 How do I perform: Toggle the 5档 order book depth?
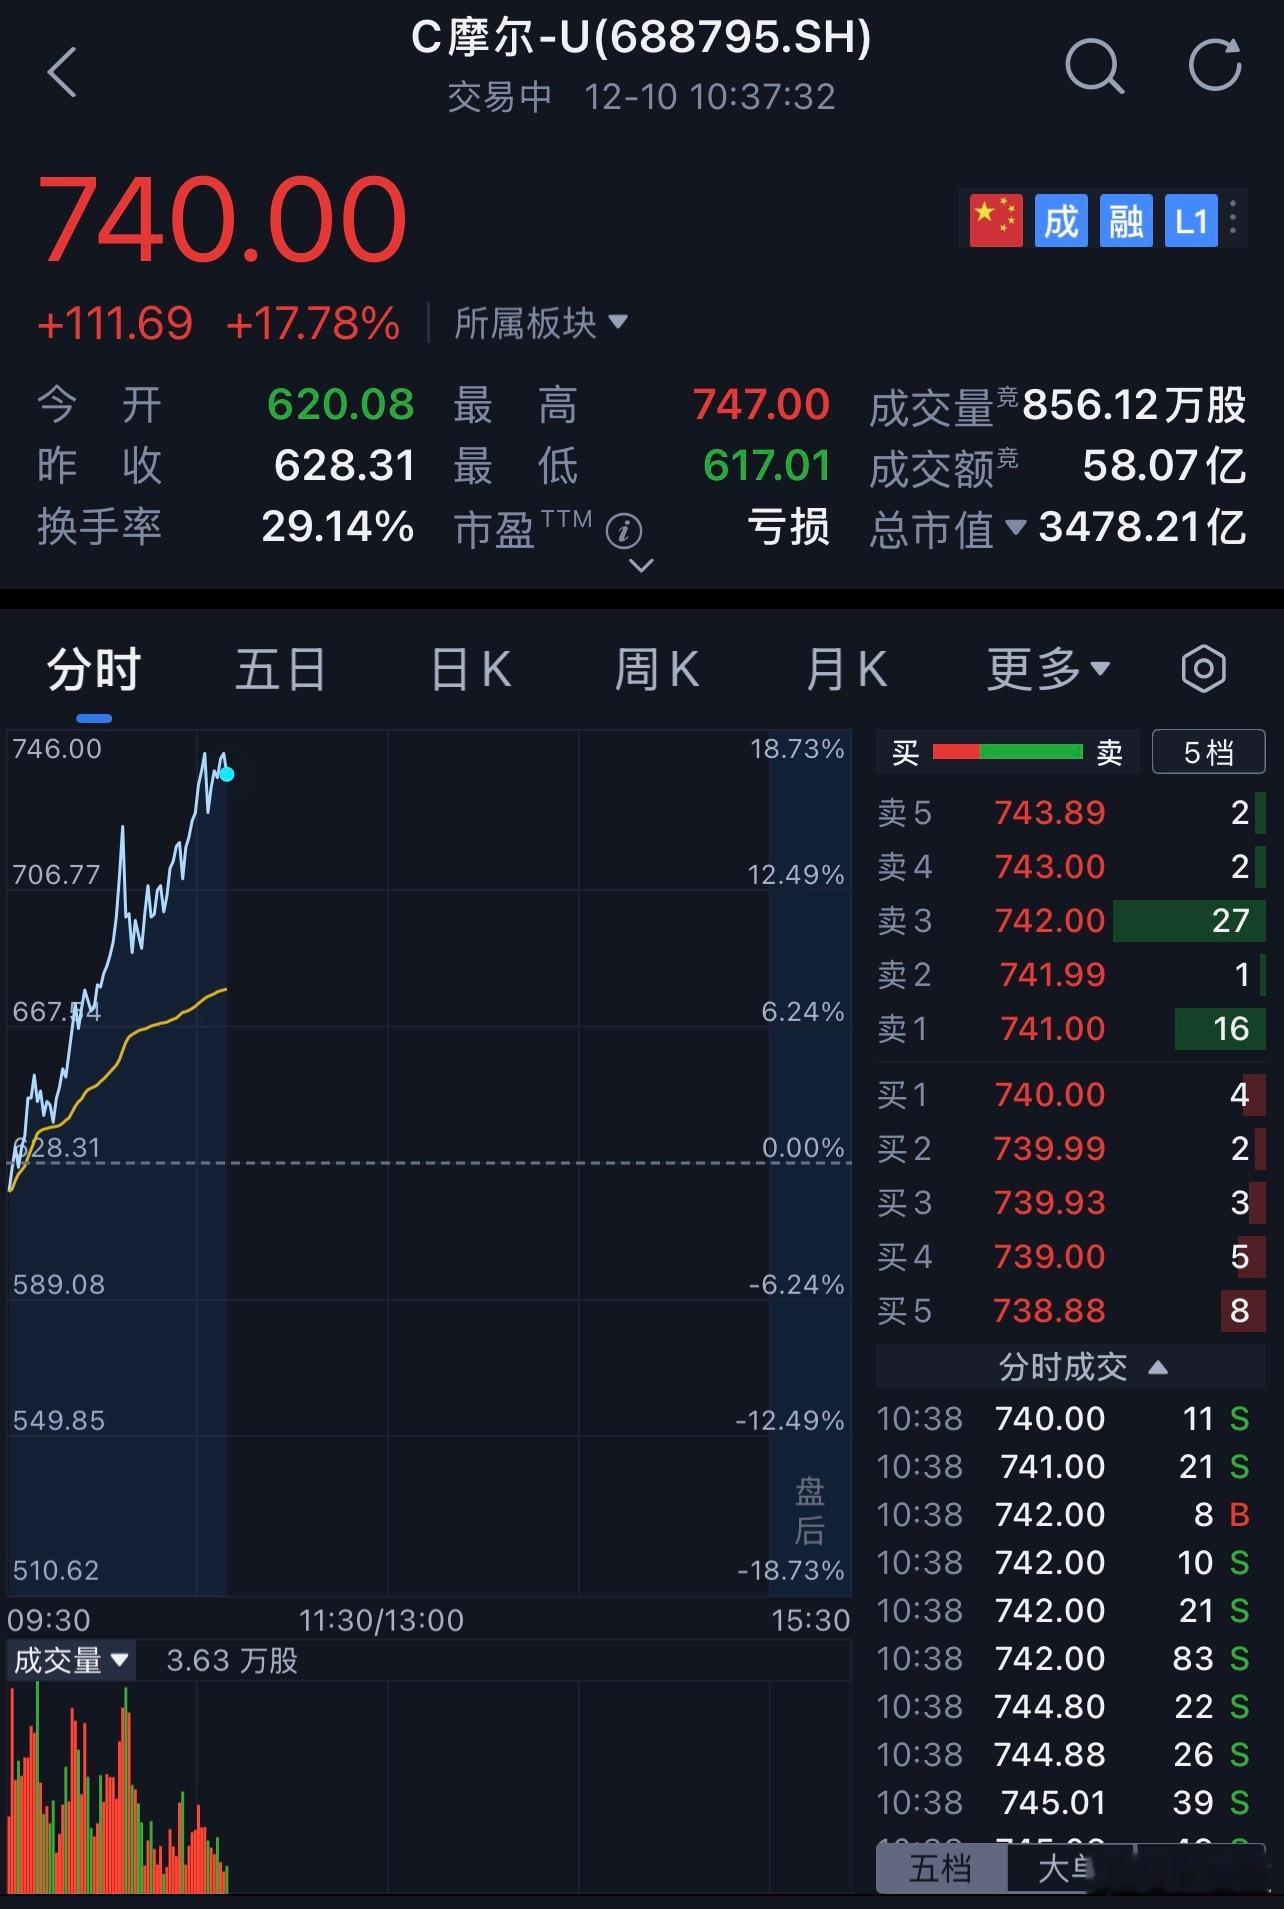click(1209, 751)
